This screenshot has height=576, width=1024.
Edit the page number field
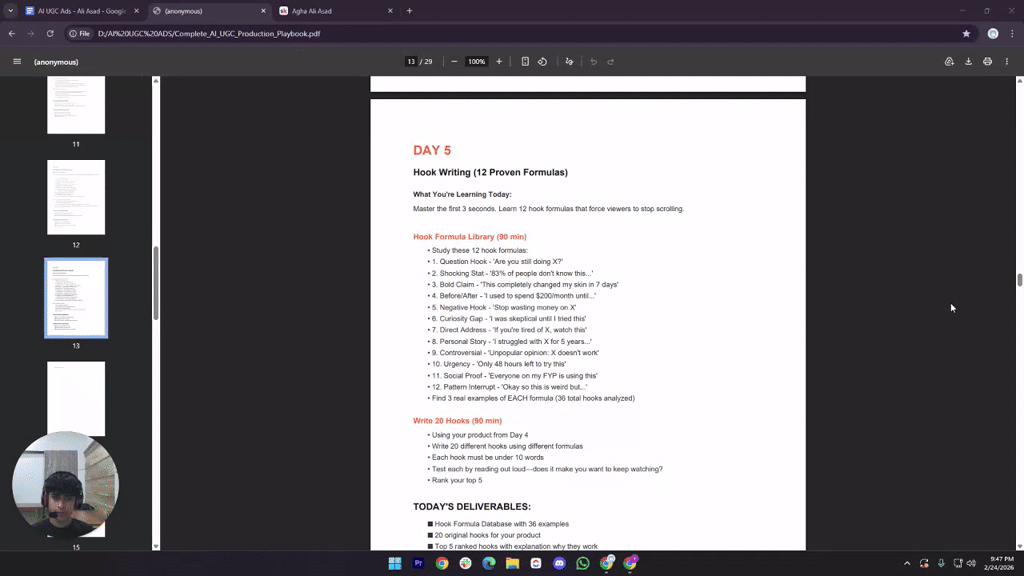(411, 61)
